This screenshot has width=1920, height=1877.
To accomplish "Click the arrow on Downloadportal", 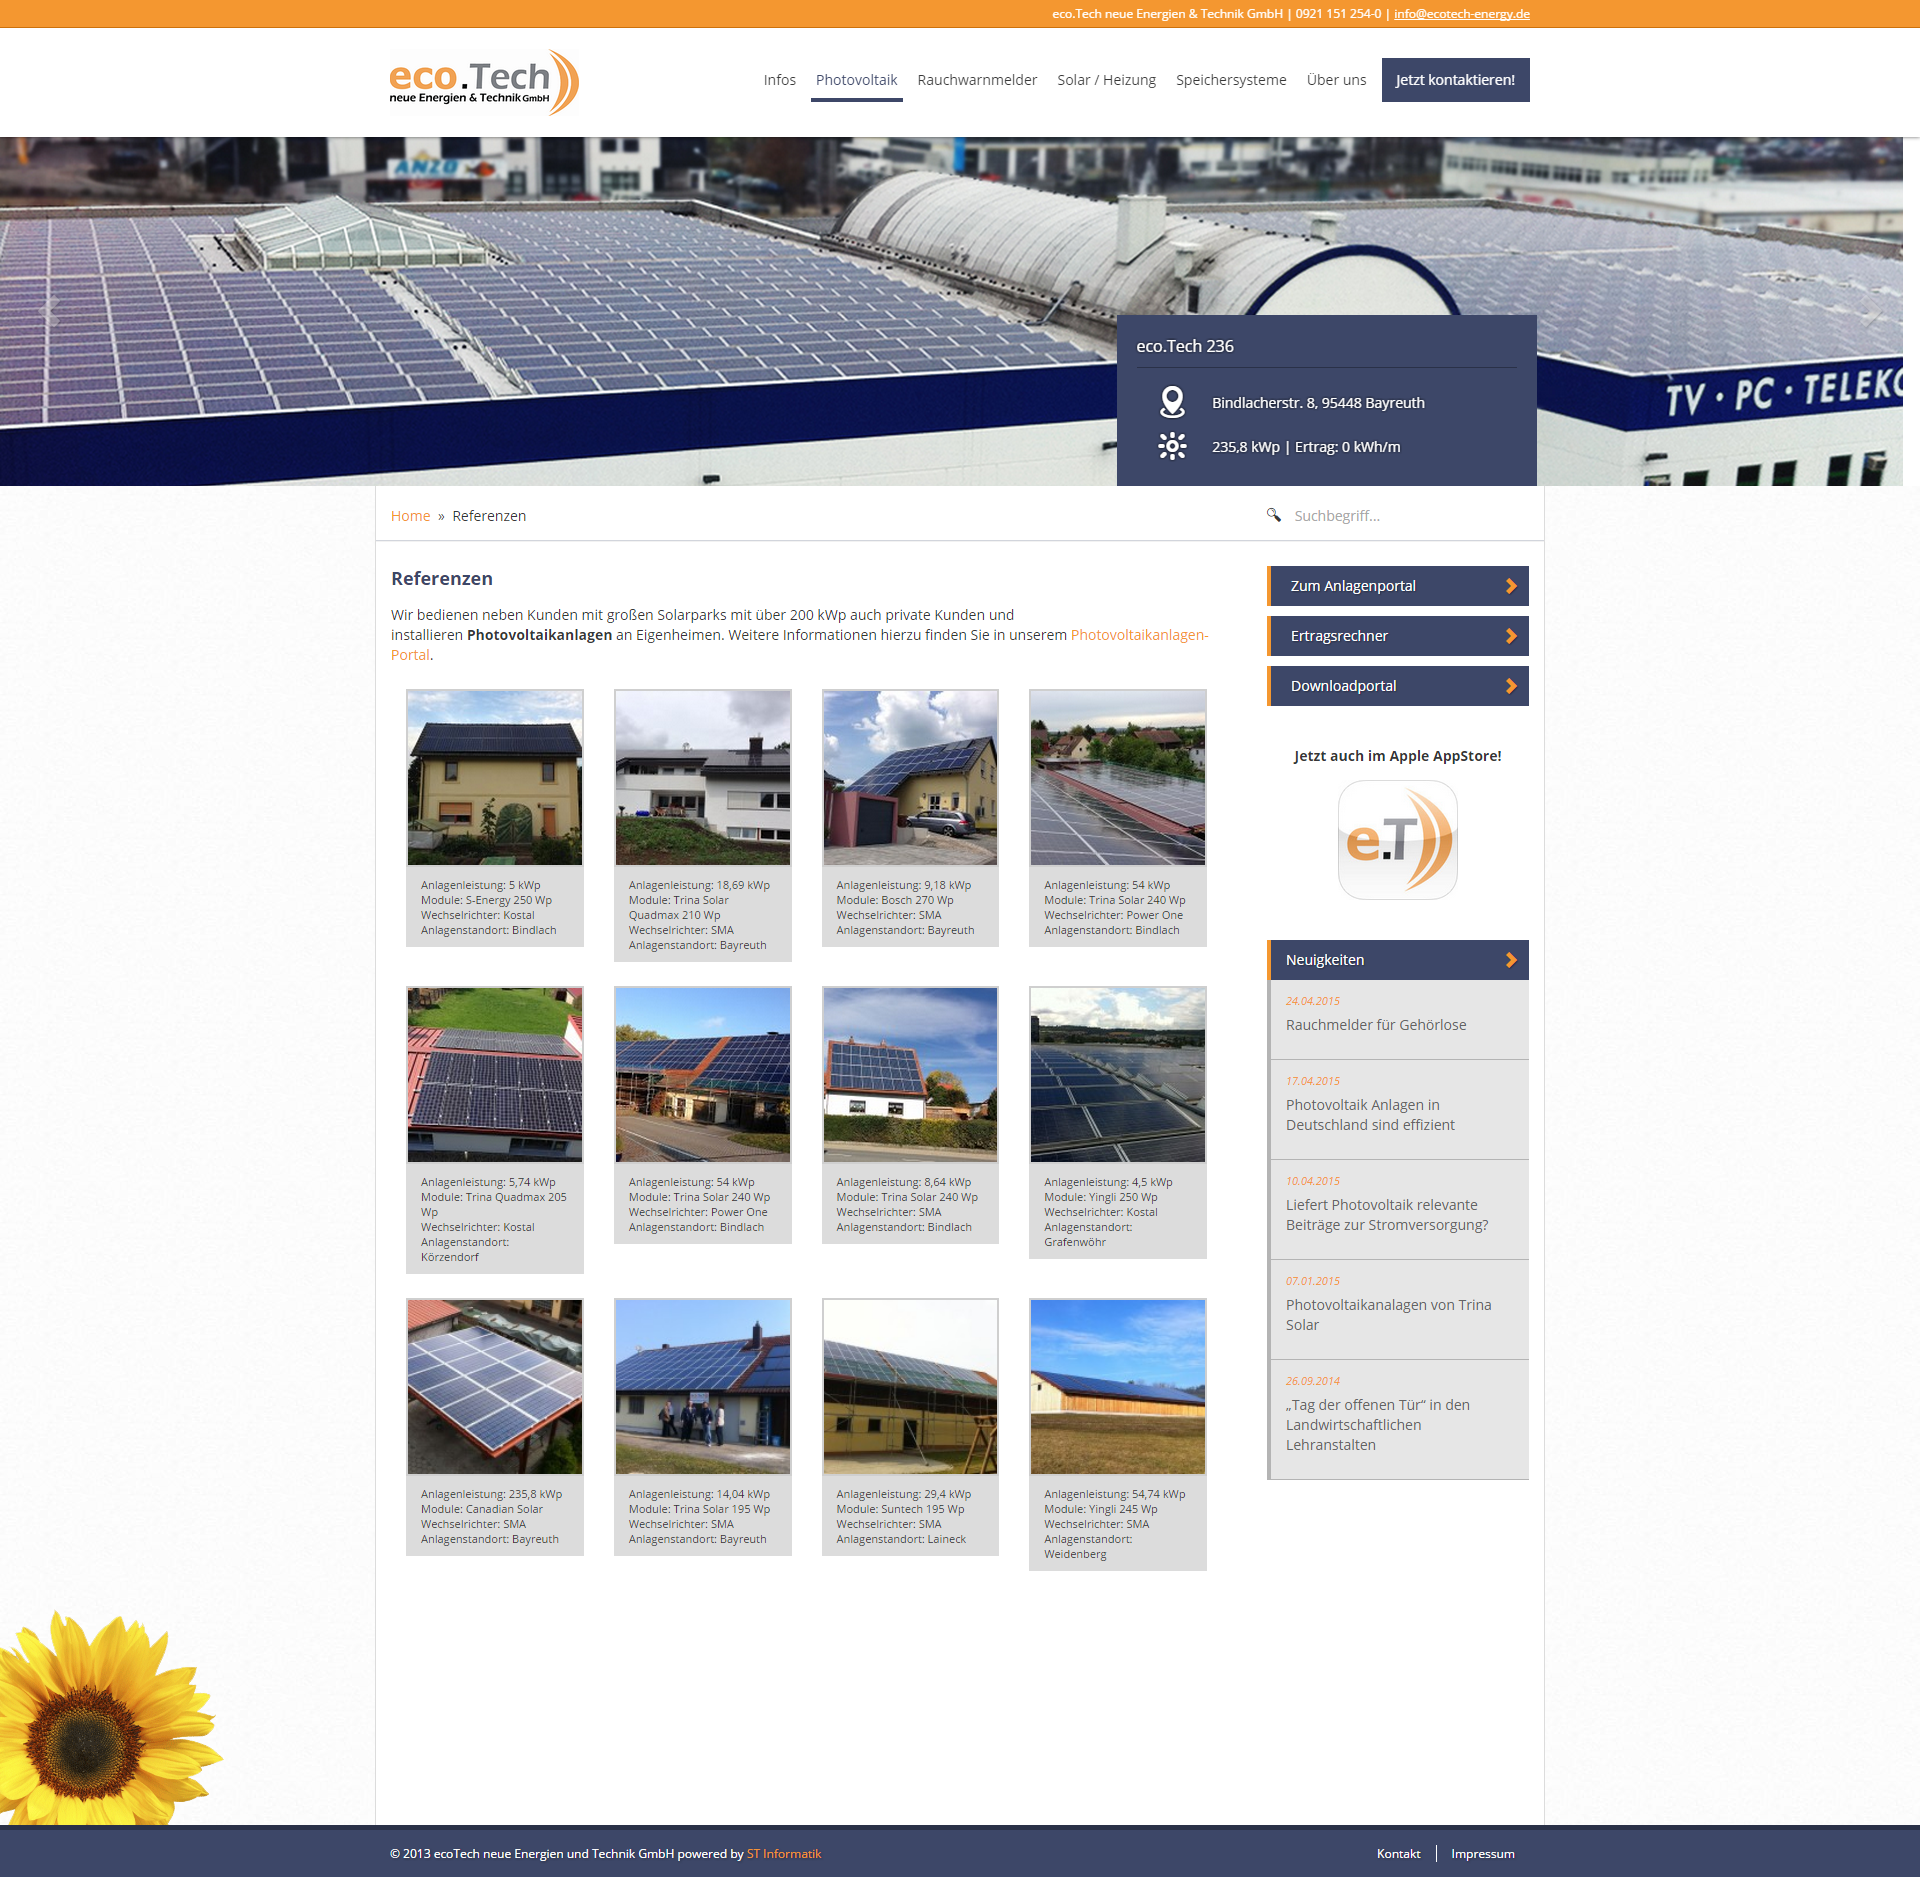I will point(1511,686).
